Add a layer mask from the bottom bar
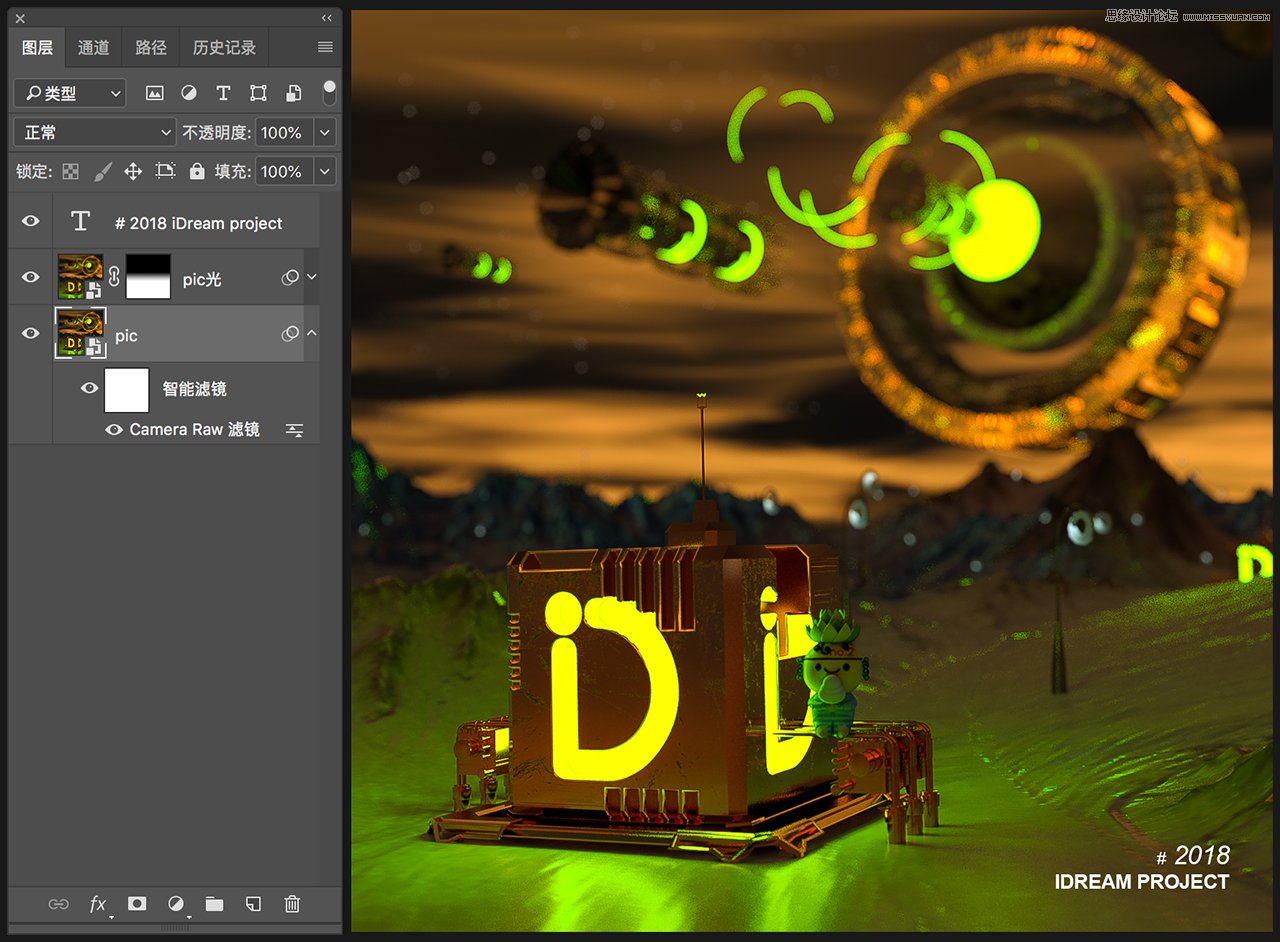Screen dimensions: 1280x942 pos(136,904)
